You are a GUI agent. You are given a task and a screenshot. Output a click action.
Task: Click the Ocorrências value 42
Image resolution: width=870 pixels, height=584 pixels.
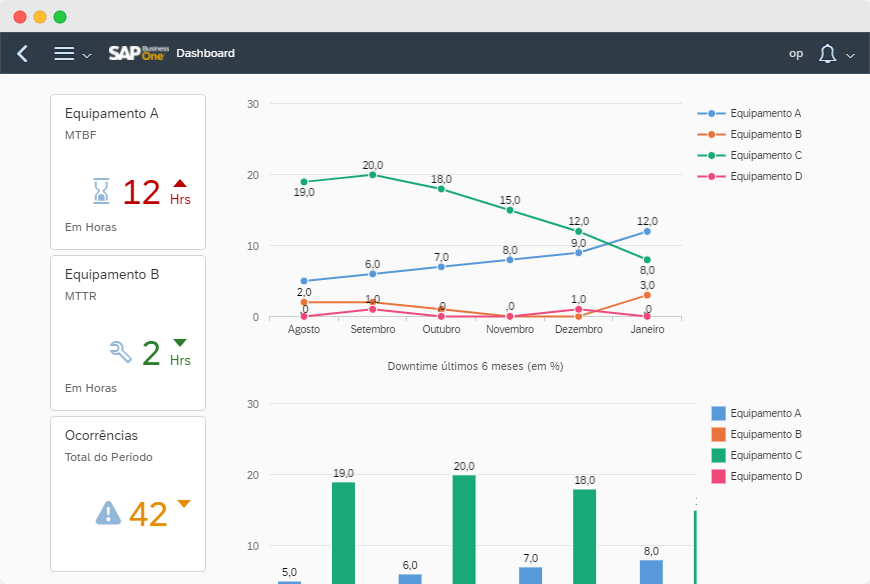pos(148,514)
